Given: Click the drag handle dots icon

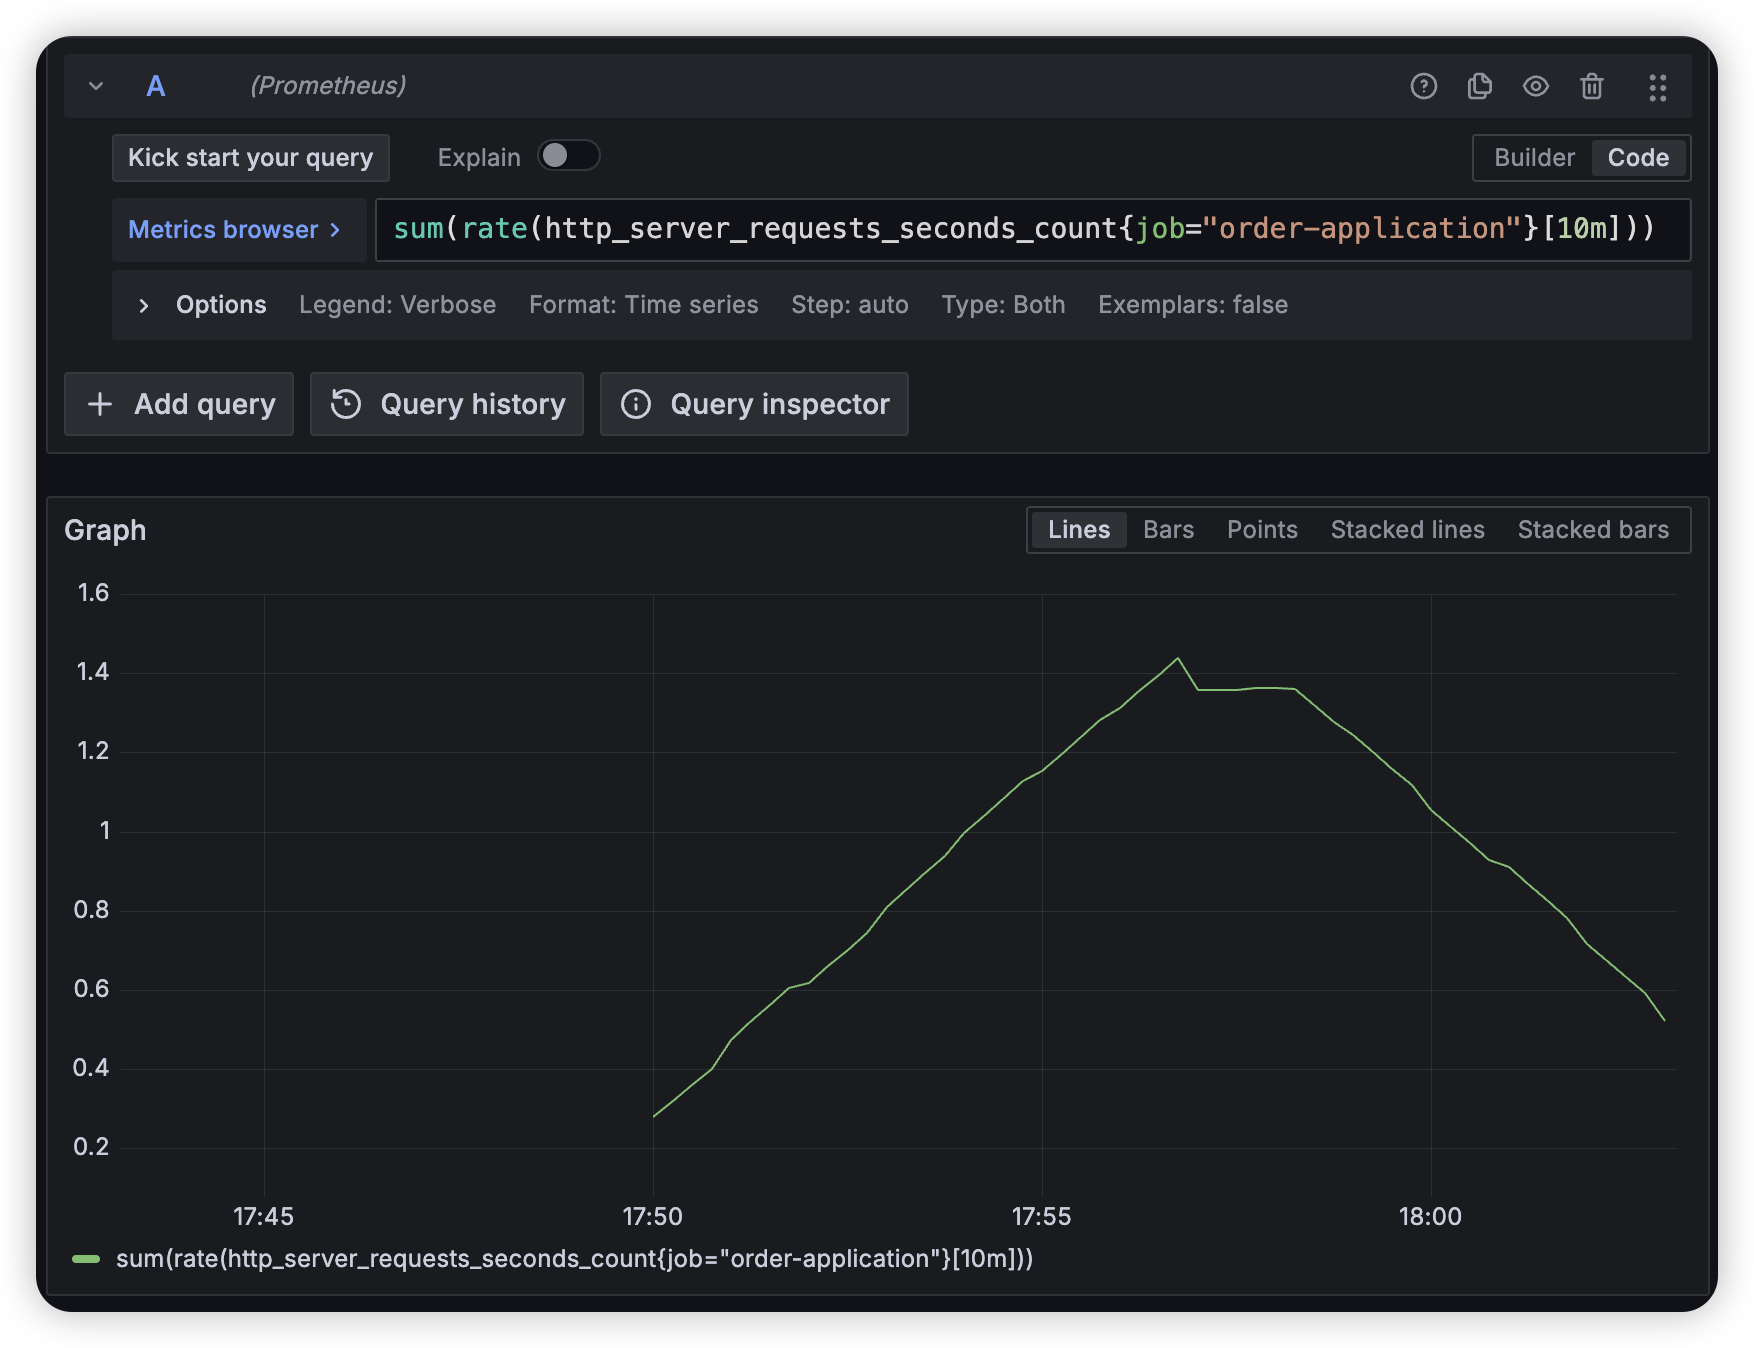Looking at the screenshot, I should tap(1658, 88).
